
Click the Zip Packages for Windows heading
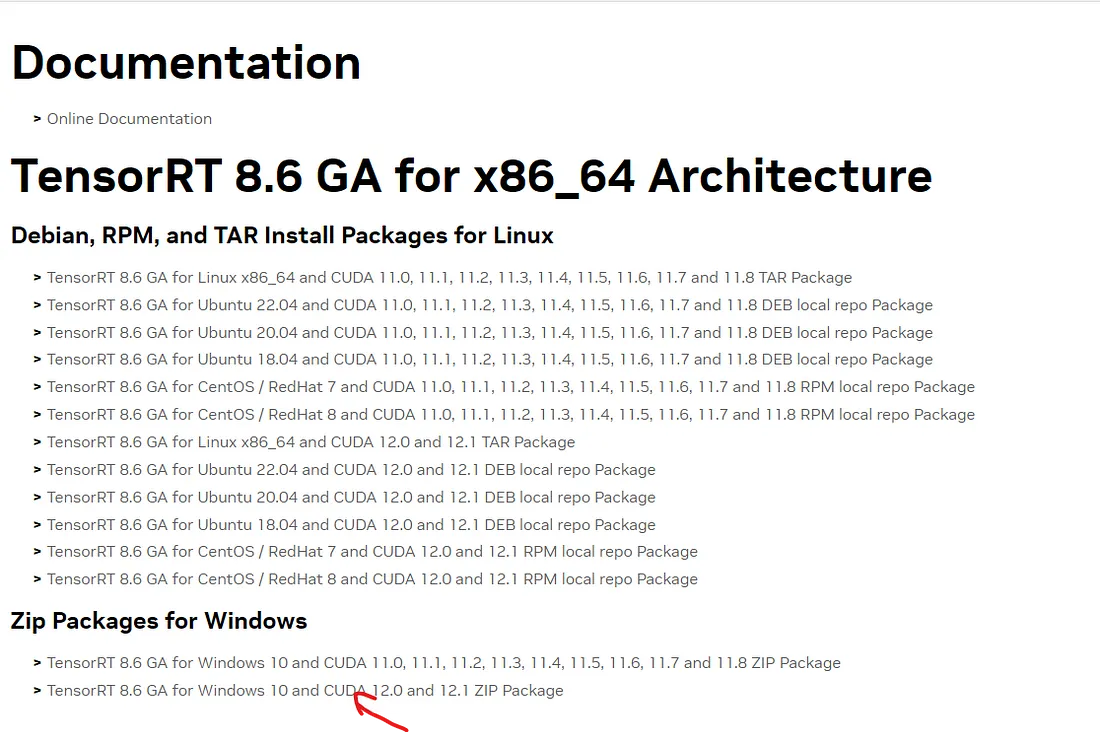click(159, 621)
